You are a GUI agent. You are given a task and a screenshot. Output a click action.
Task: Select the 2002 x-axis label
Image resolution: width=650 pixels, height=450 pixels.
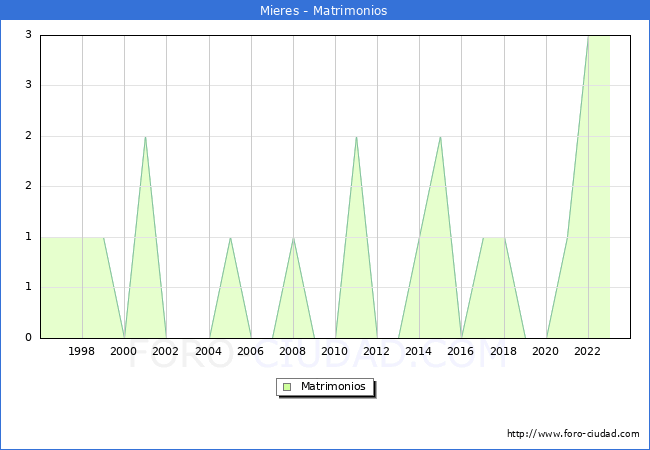165,351
